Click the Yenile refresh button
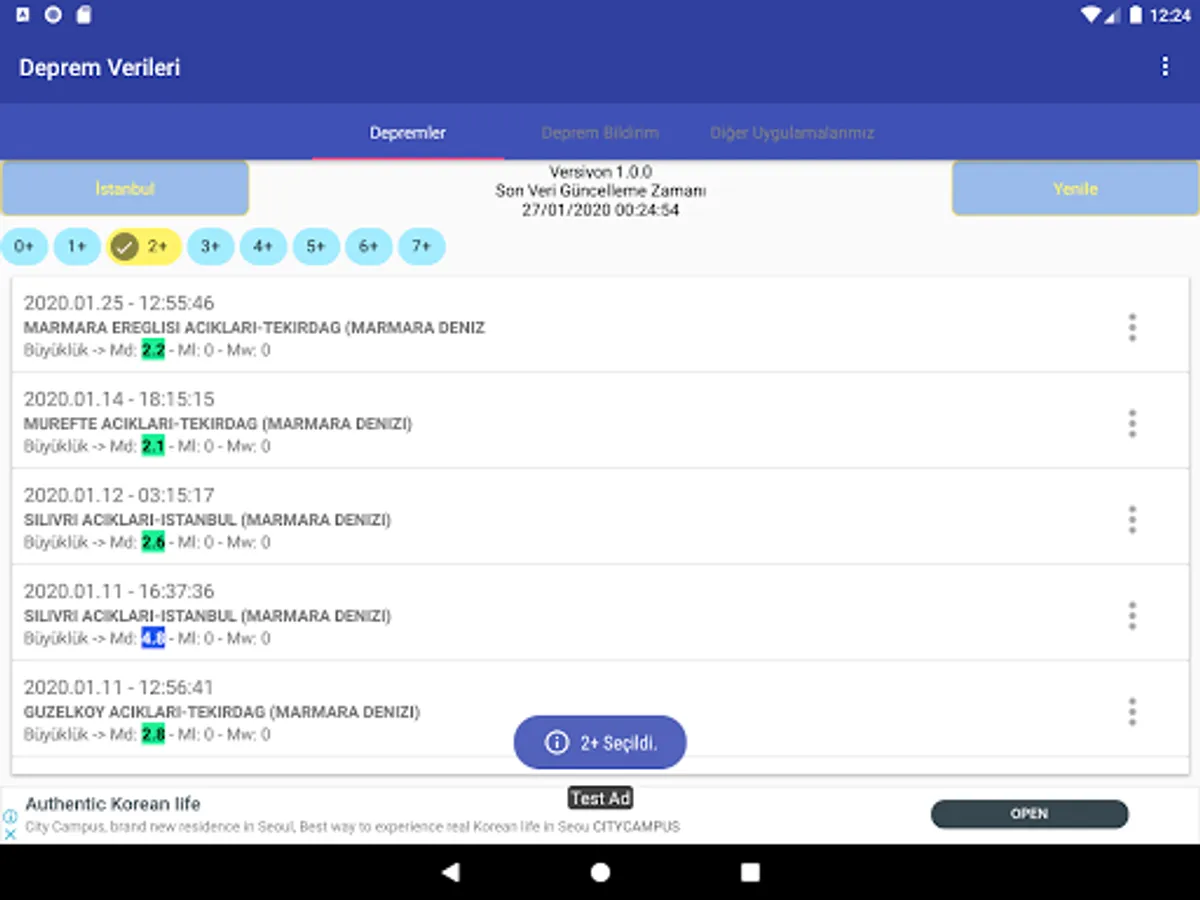The height and width of the screenshot is (900, 1200). coord(1075,188)
